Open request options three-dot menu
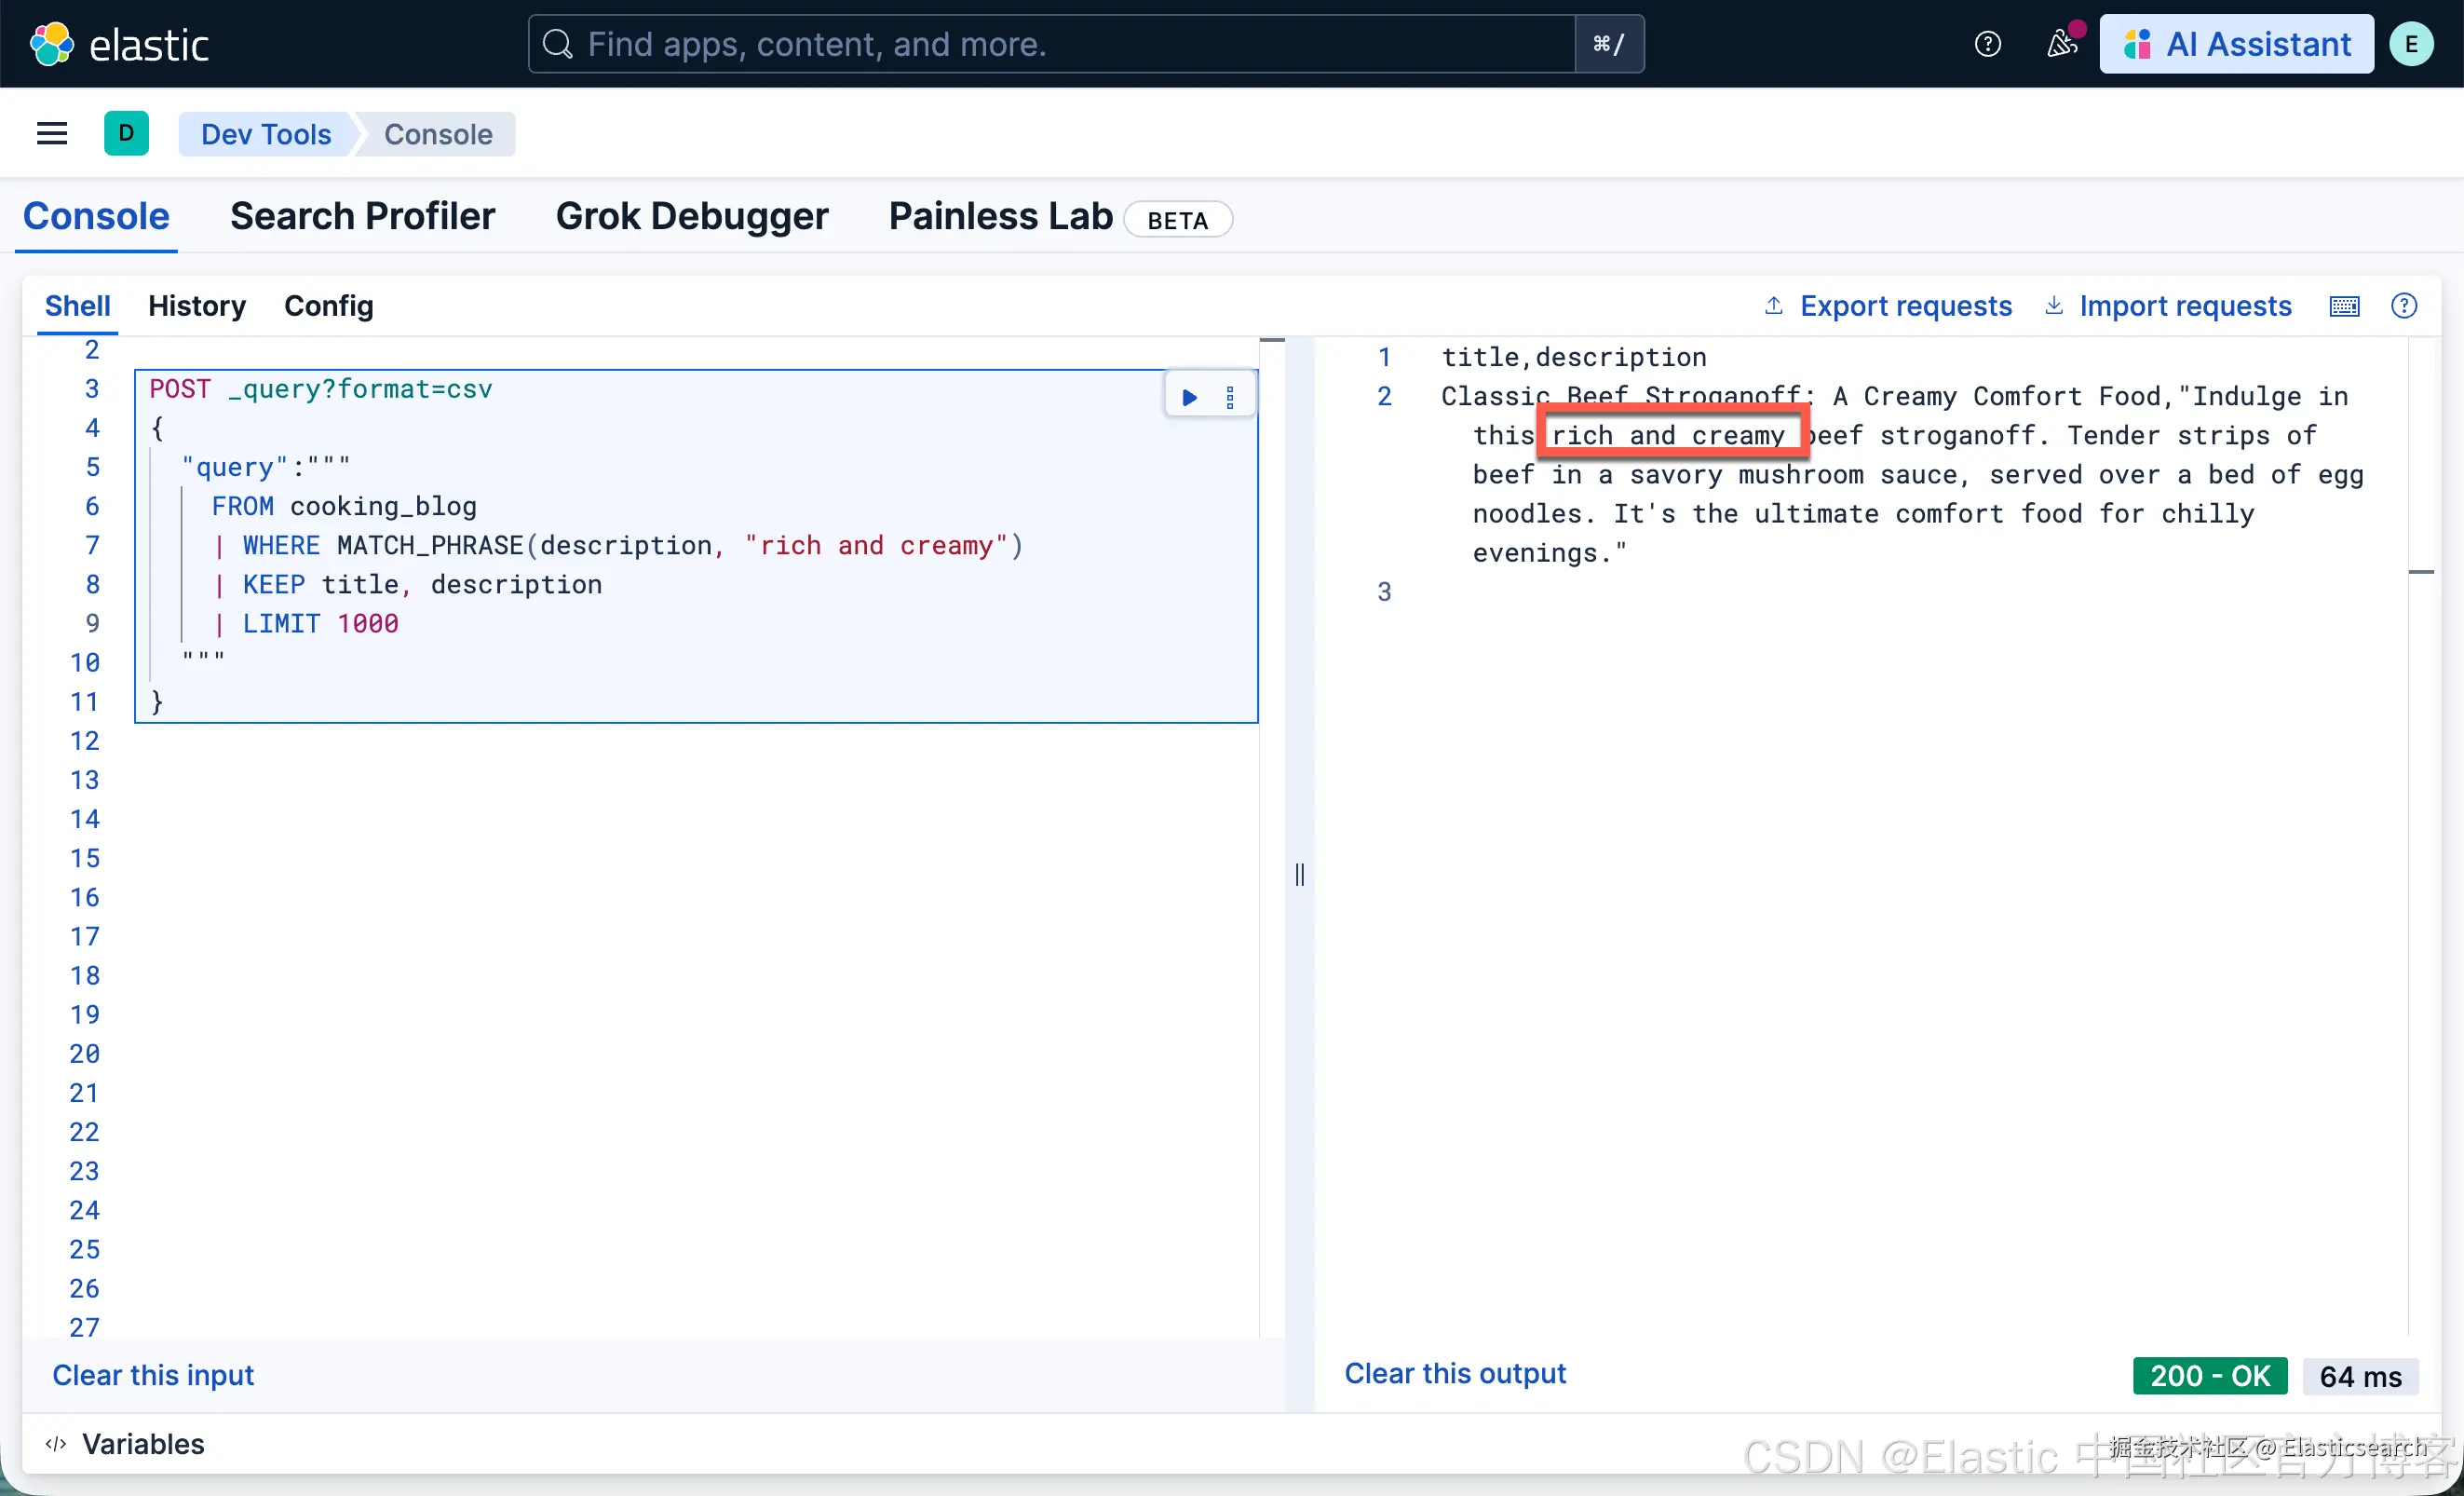2464x1496 pixels. click(x=1230, y=397)
